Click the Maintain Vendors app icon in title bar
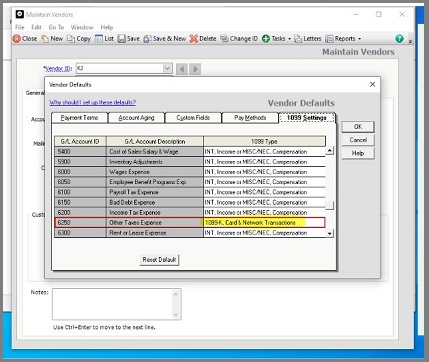Screen dimensions: 429x362 [x=20, y=14]
